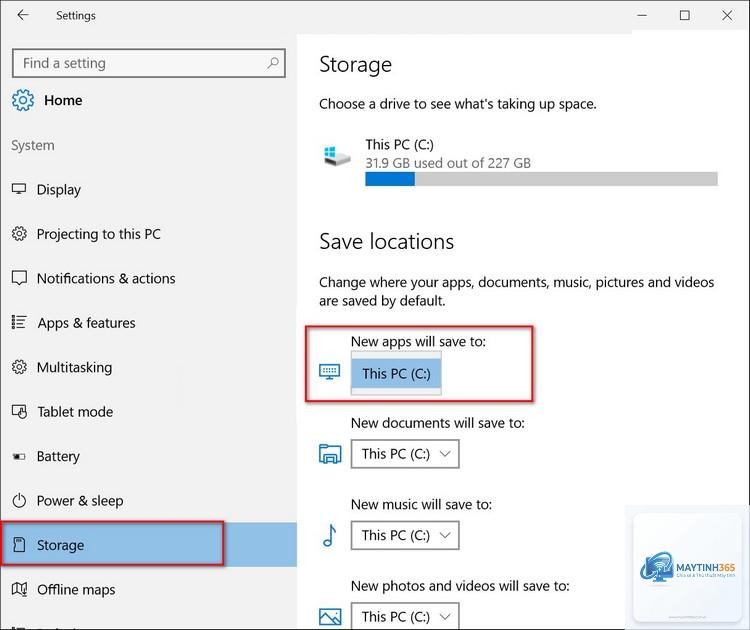Click "Choose a drive to see what's taking up space"
This screenshot has width=750, height=630.
coord(458,104)
